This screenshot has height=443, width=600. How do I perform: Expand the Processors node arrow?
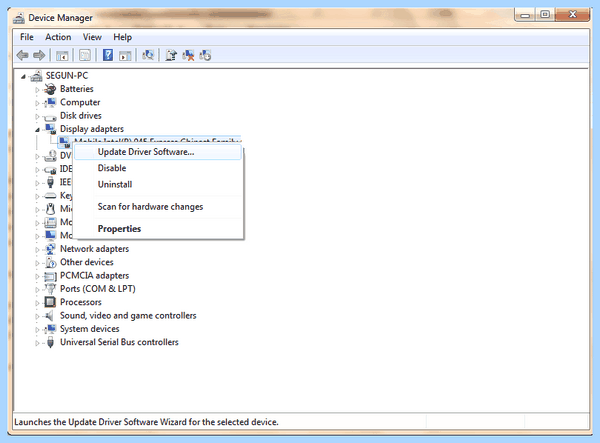(37, 303)
